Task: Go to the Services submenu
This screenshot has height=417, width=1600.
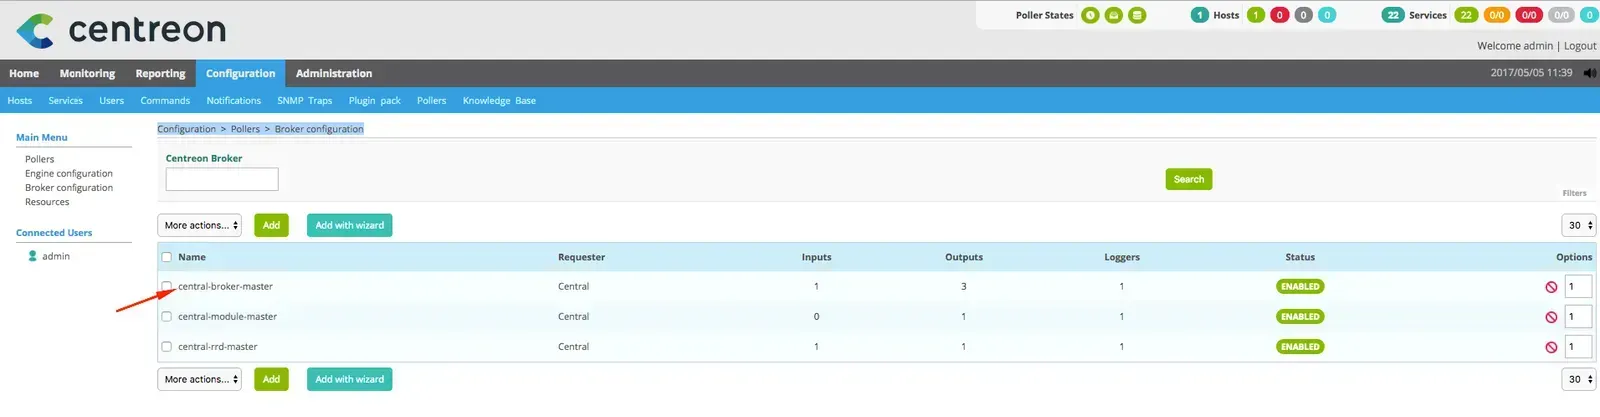Action: click(x=66, y=100)
